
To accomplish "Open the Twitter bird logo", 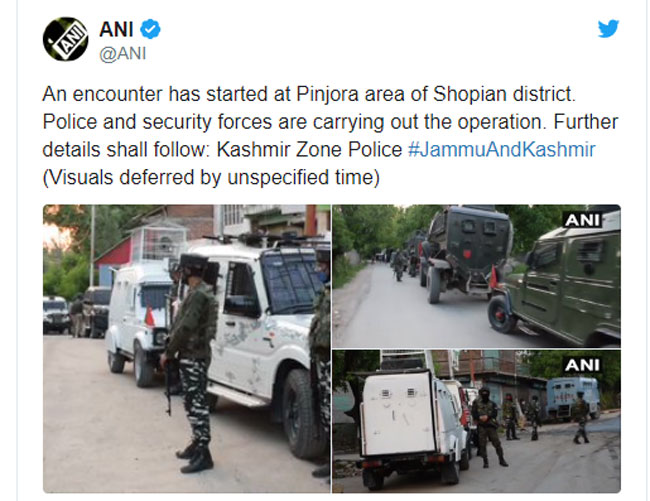I will (x=608, y=29).
